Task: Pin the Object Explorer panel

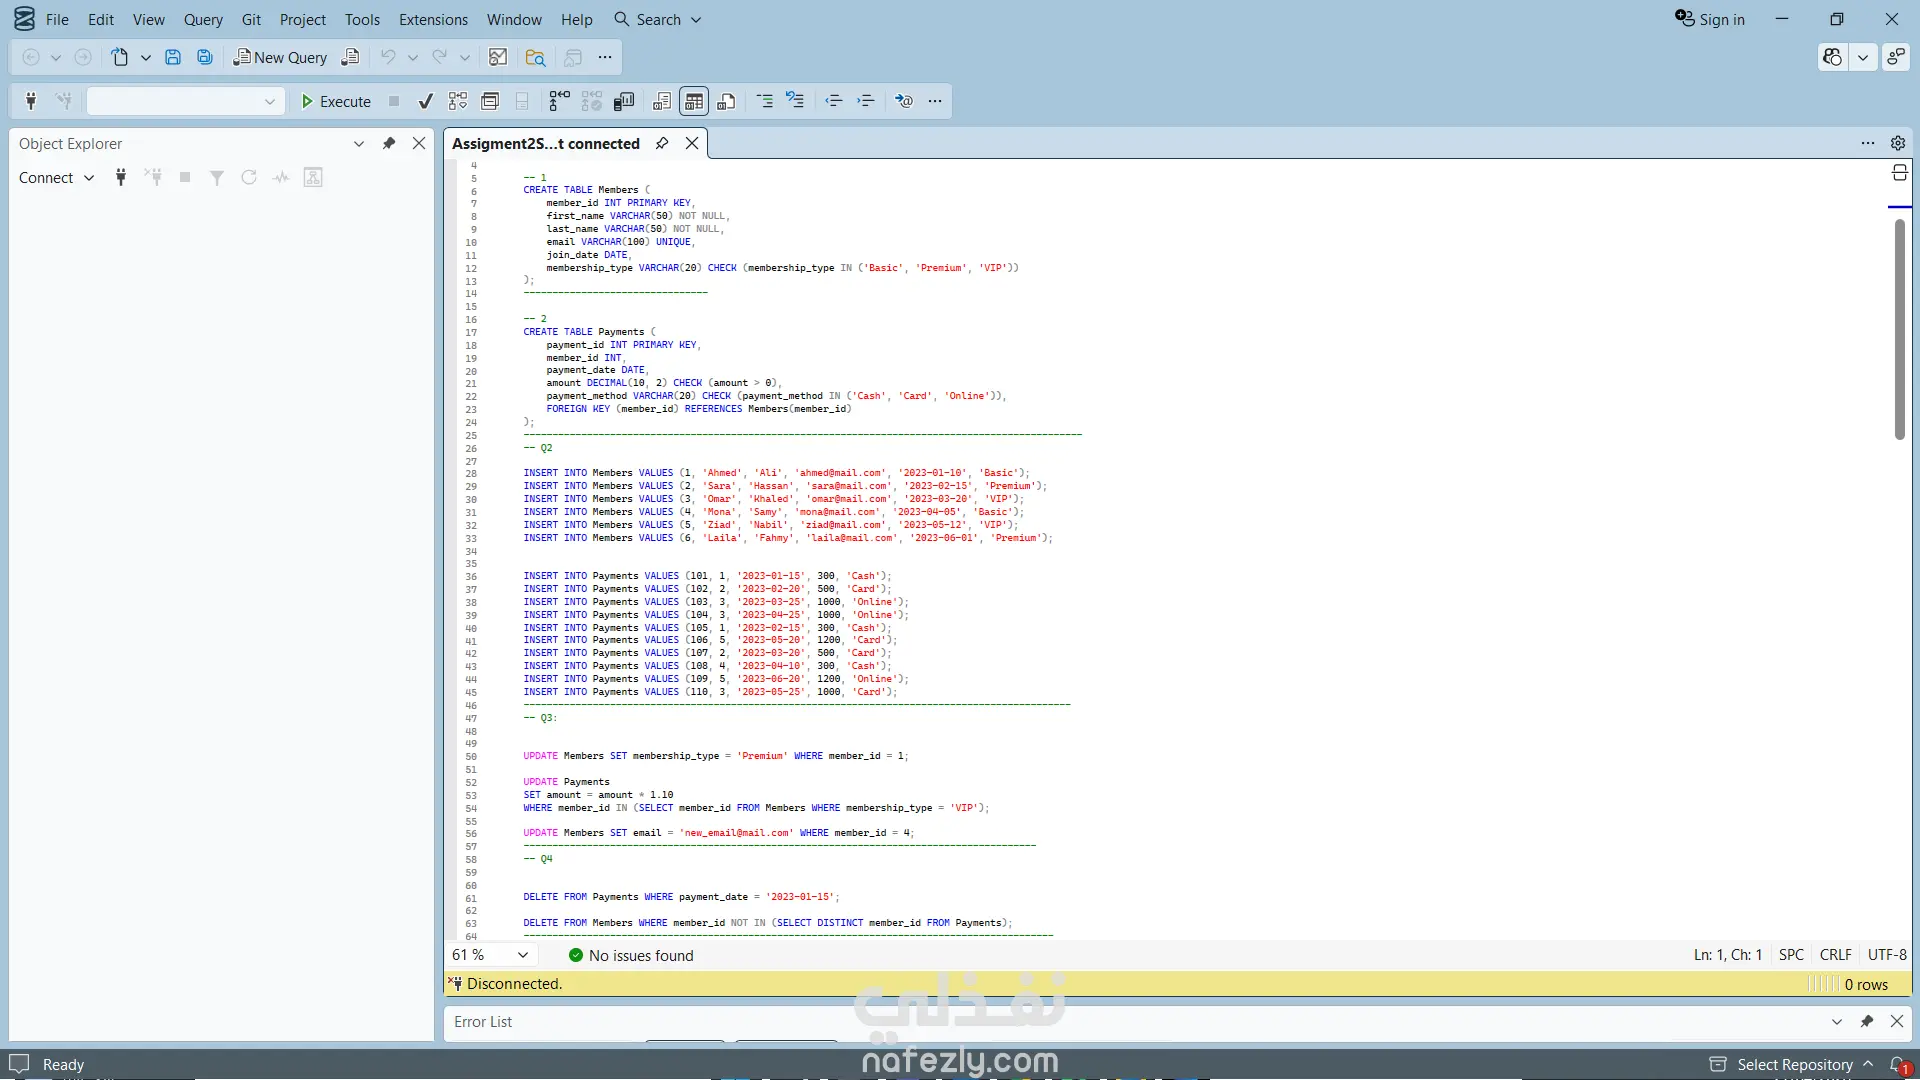Action: (x=389, y=143)
